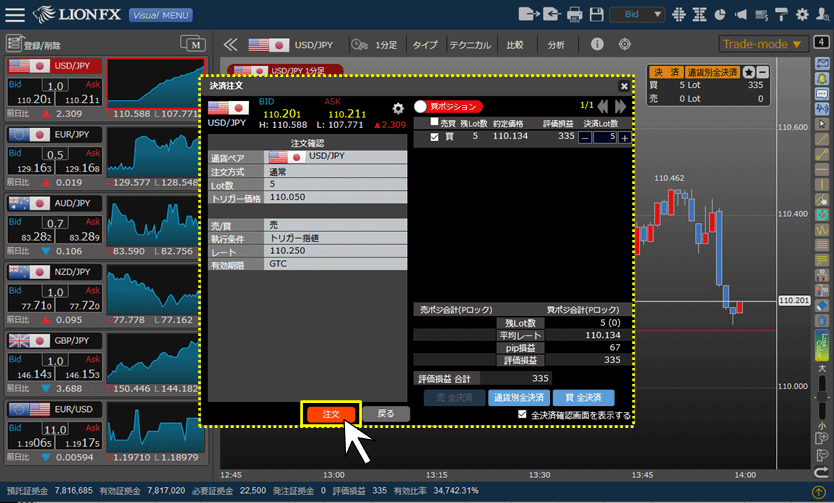Click the line size slider handle

822,397
